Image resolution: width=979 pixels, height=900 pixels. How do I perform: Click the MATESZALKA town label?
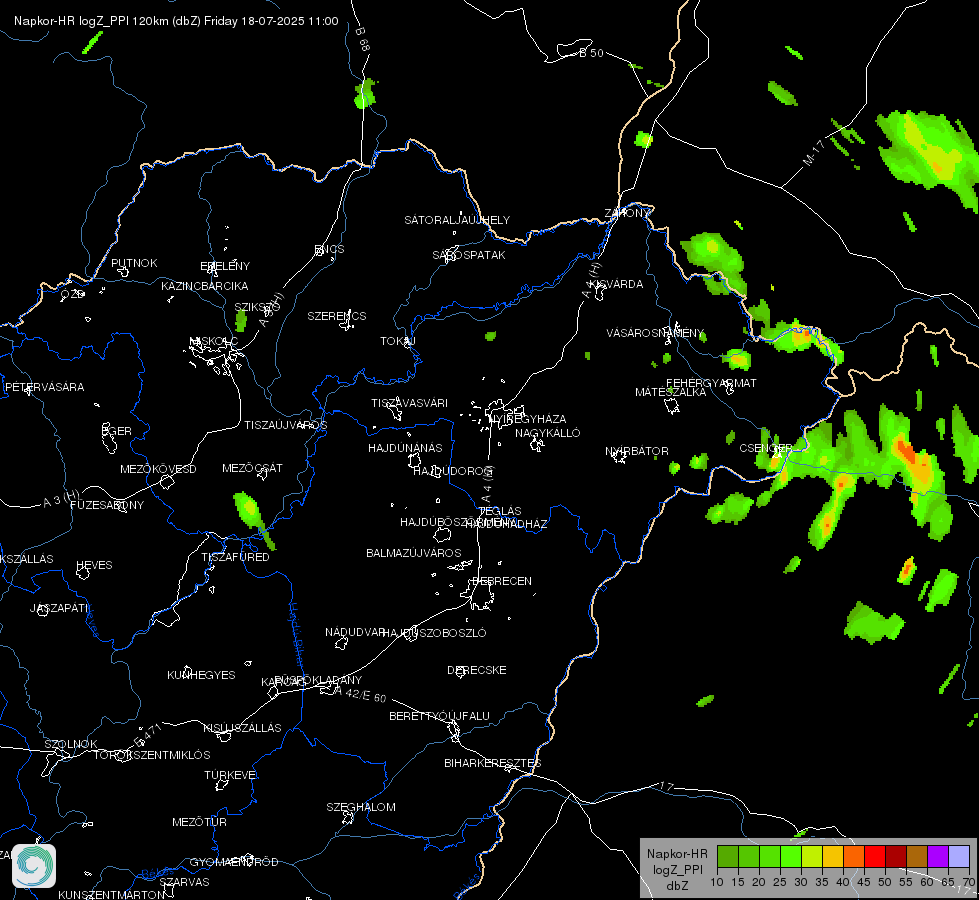[671, 392]
